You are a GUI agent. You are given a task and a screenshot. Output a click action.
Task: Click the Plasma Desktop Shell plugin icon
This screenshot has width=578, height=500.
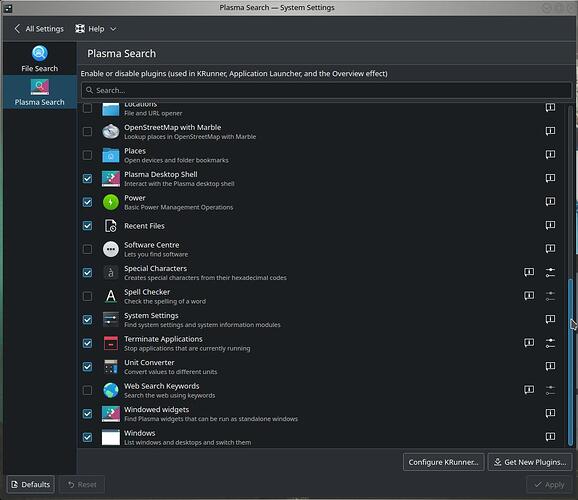point(111,179)
